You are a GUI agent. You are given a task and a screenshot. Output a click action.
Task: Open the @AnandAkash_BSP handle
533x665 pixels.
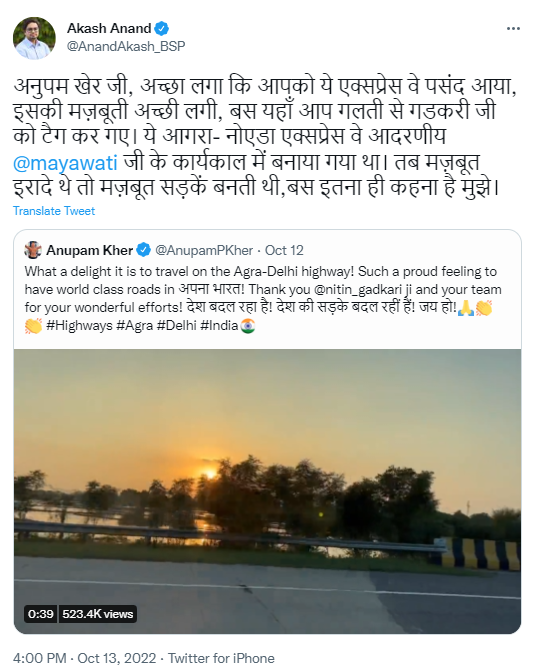126,46
